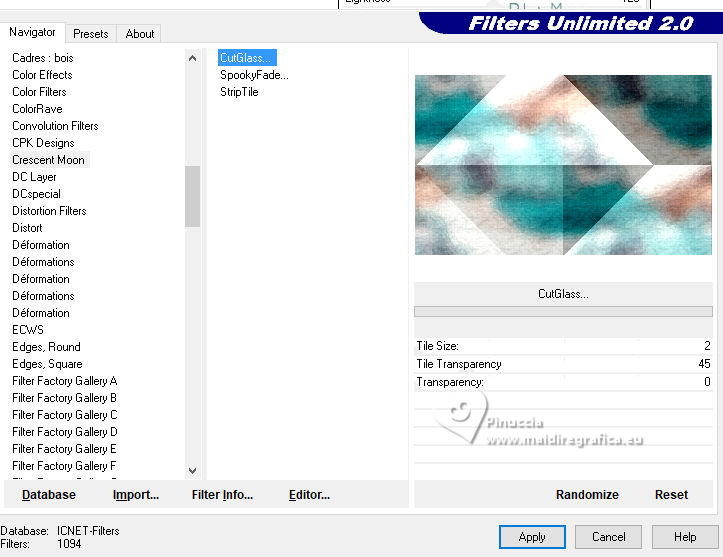The image size is (723, 557).
Task: Select the Convolution Filters category
Action: coord(55,126)
